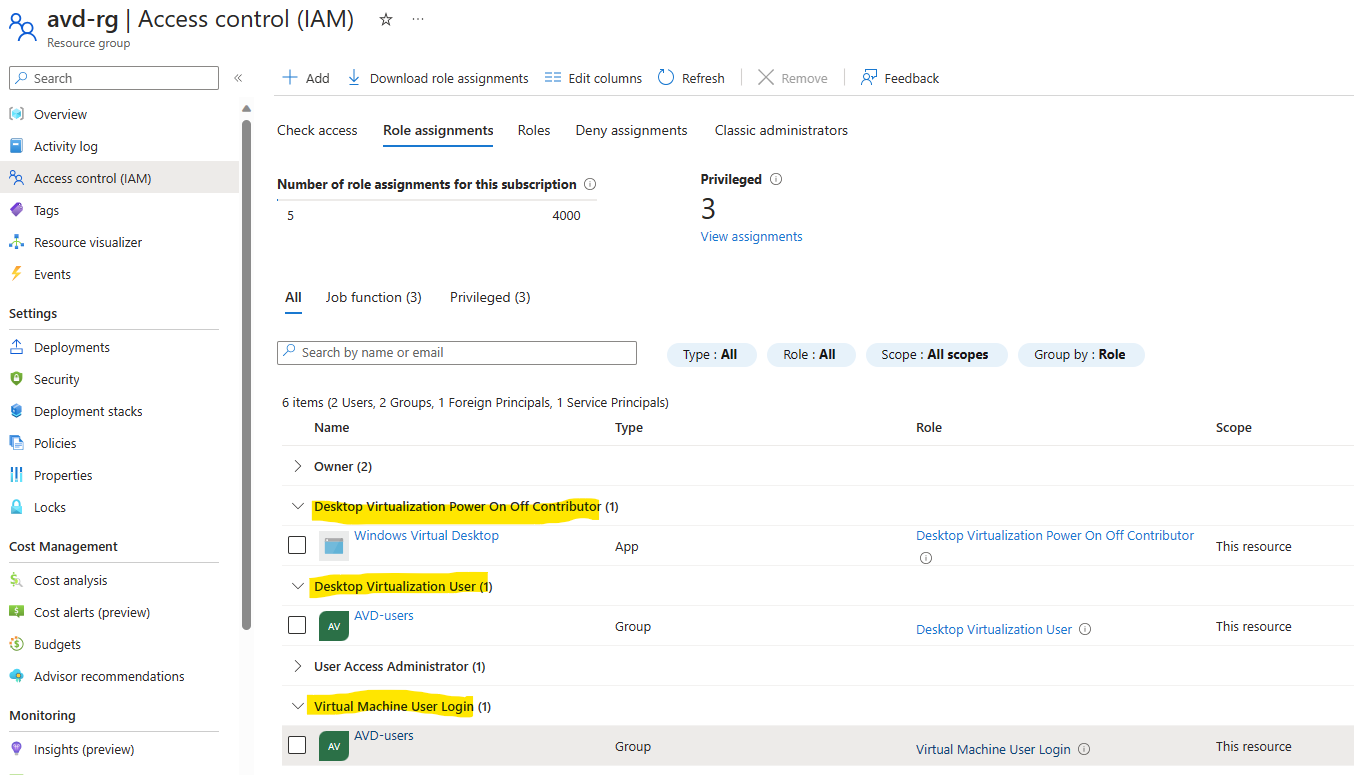Refresh the role assignments list
This screenshot has height=775, width=1354.
[692, 78]
